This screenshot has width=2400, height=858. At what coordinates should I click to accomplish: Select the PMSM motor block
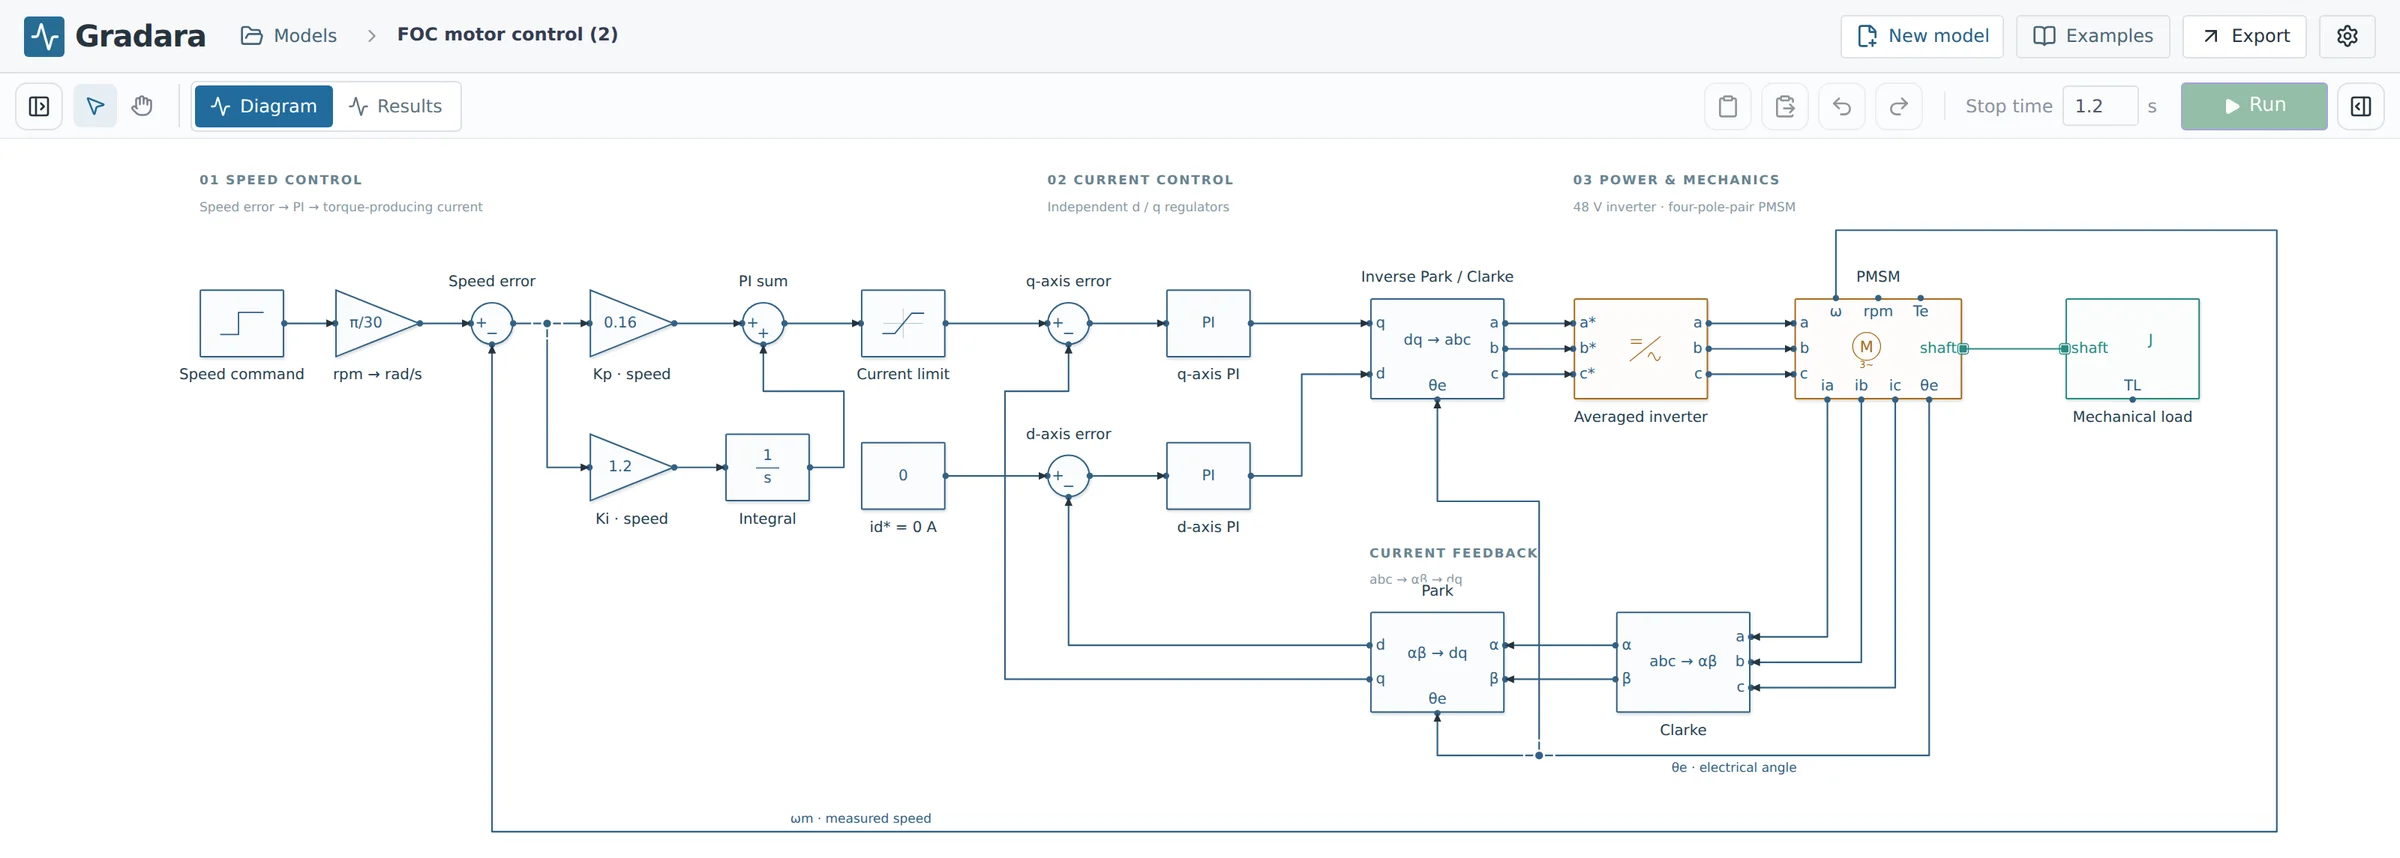1878,349
